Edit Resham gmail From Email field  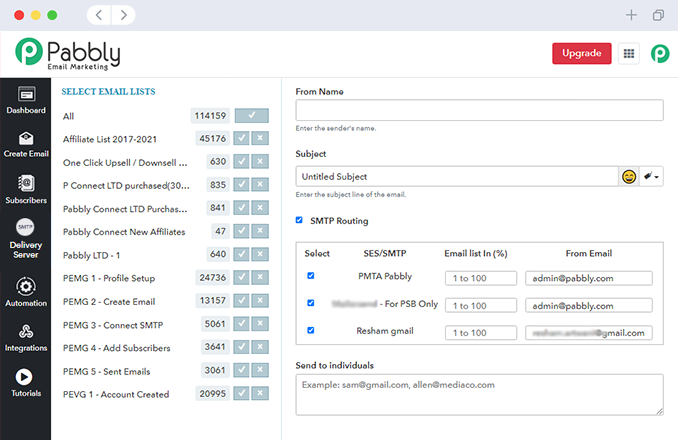588,333
